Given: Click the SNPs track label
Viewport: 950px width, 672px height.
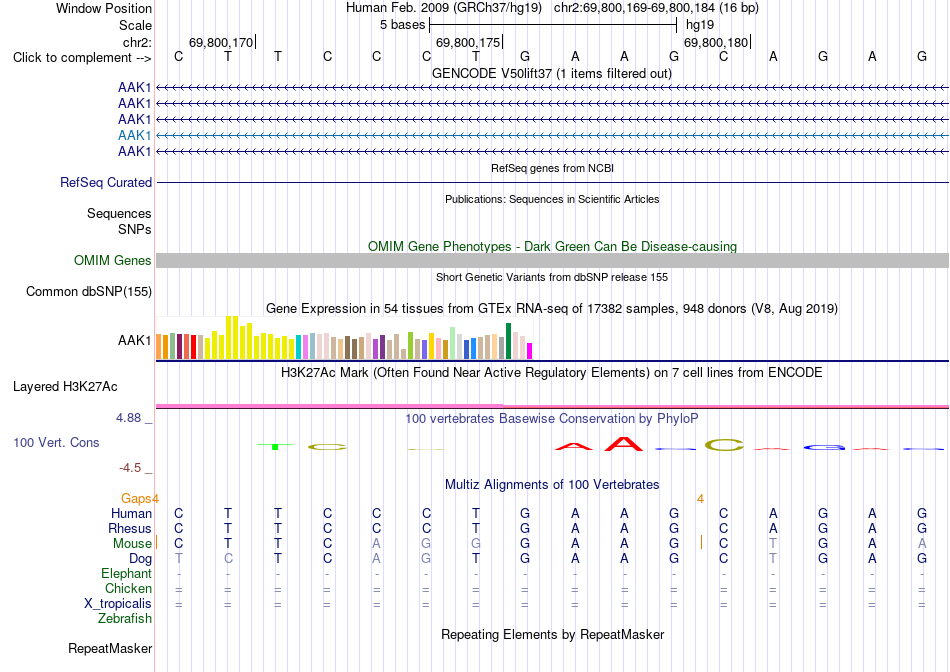Looking at the screenshot, I should [135, 229].
